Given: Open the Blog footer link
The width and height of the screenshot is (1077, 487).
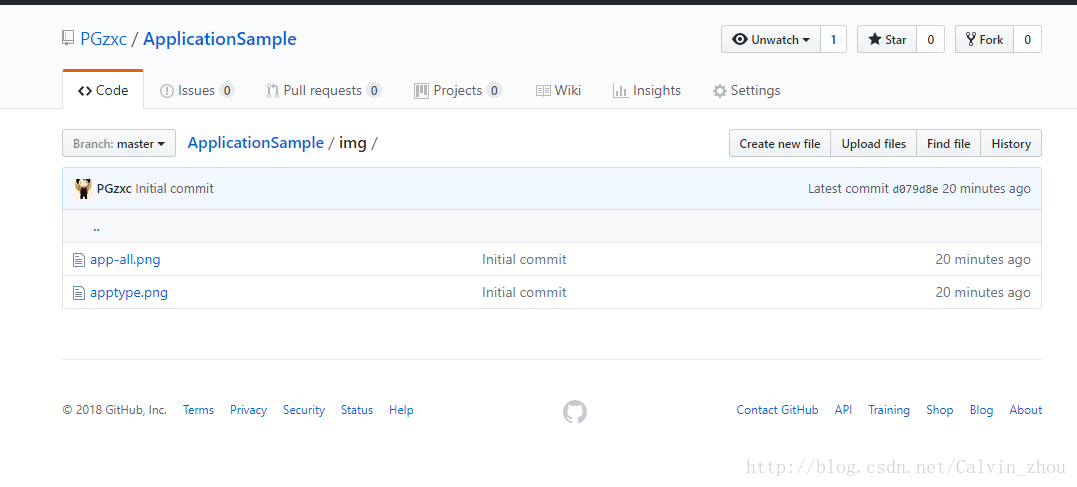Looking at the screenshot, I should [982, 410].
